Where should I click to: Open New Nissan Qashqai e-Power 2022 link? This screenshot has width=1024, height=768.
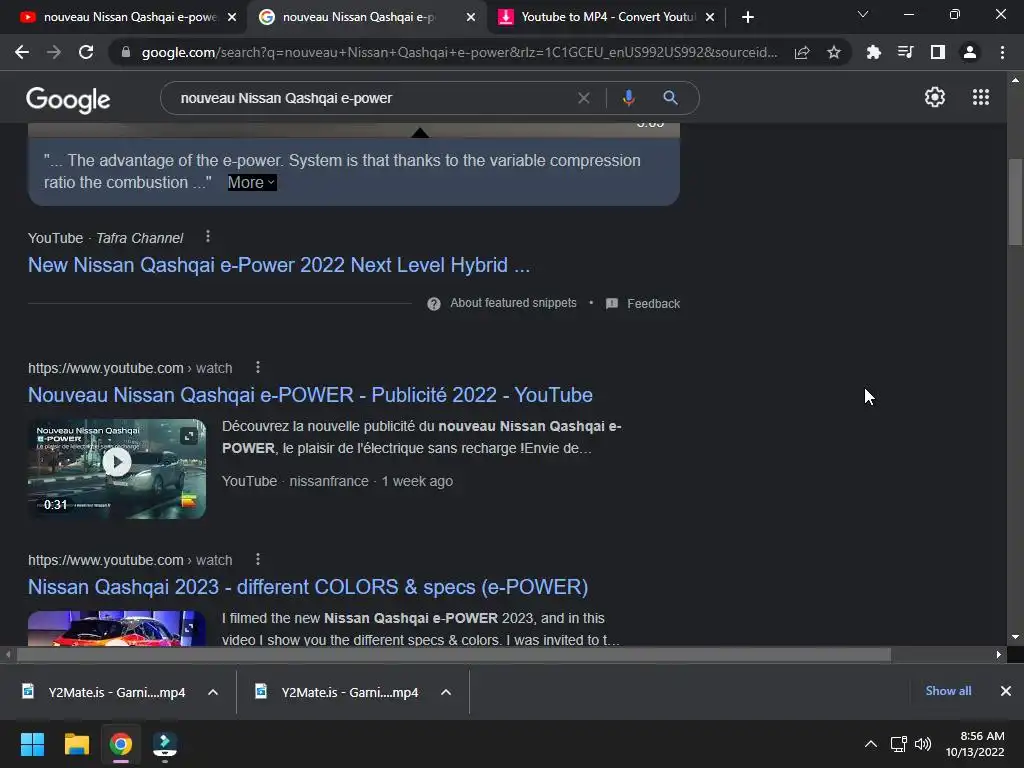pyautogui.click(x=279, y=265)
